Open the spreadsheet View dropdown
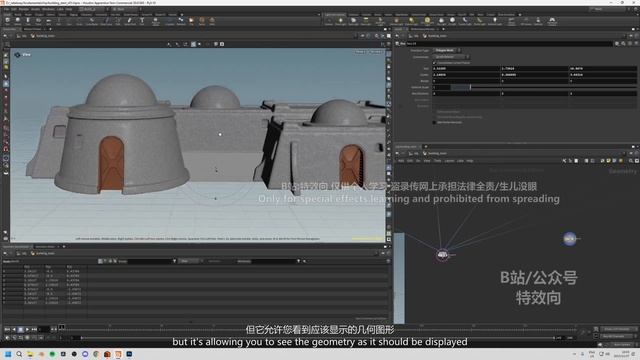This screenshot has width=640, height=360. coord(190,261)
